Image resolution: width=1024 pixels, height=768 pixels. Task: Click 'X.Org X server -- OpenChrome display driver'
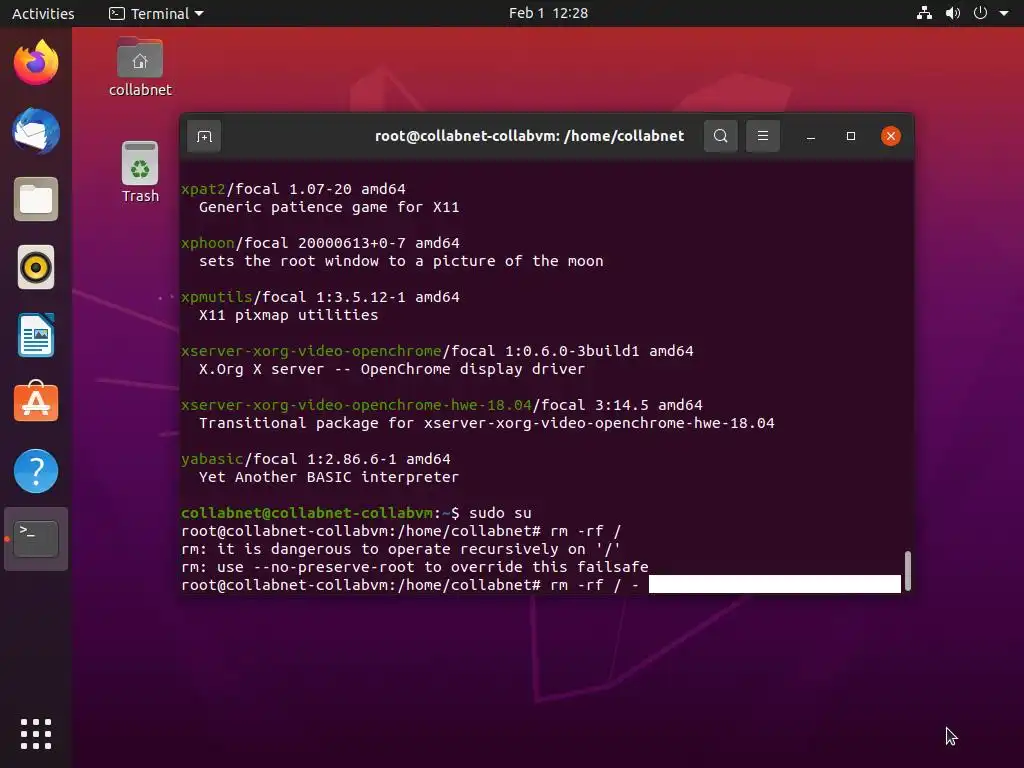tap(392, 369)
